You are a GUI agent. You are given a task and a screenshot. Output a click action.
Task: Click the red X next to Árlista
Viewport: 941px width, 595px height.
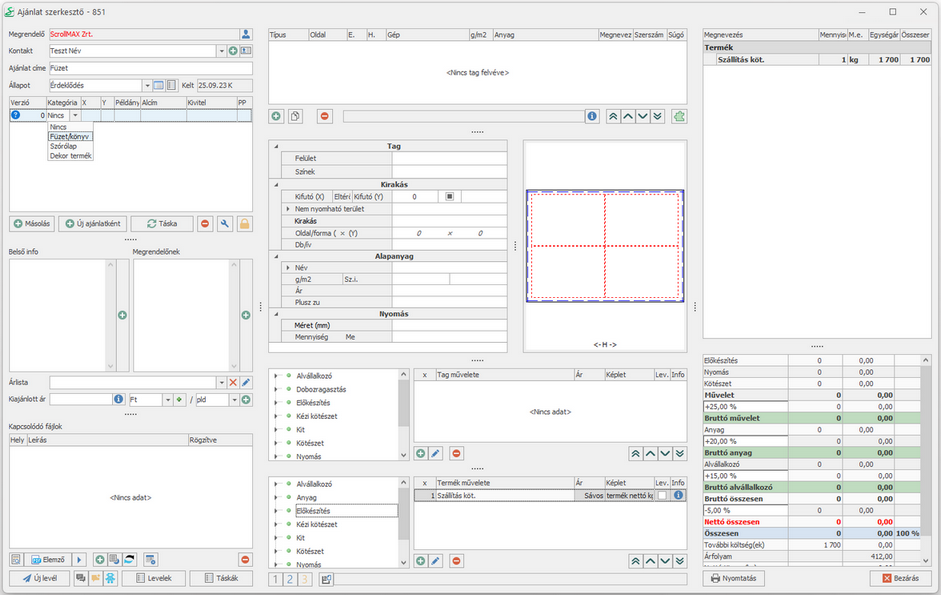233,382
